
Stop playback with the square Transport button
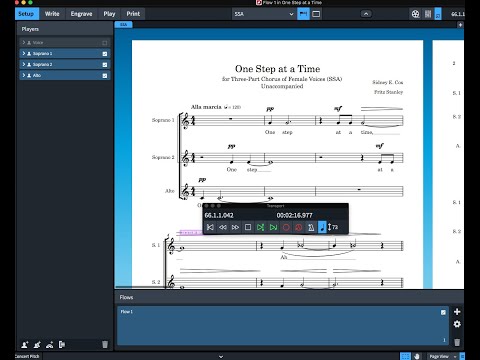pos(248,227)
